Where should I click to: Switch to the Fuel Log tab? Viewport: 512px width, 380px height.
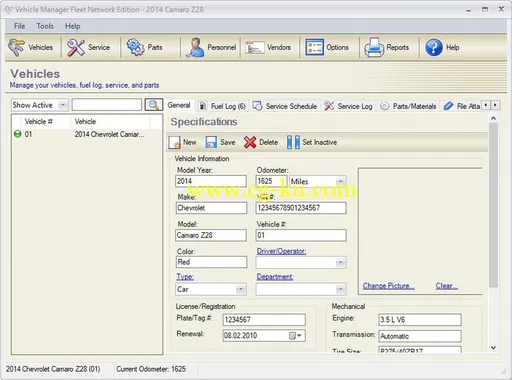(x=222, y=106)
